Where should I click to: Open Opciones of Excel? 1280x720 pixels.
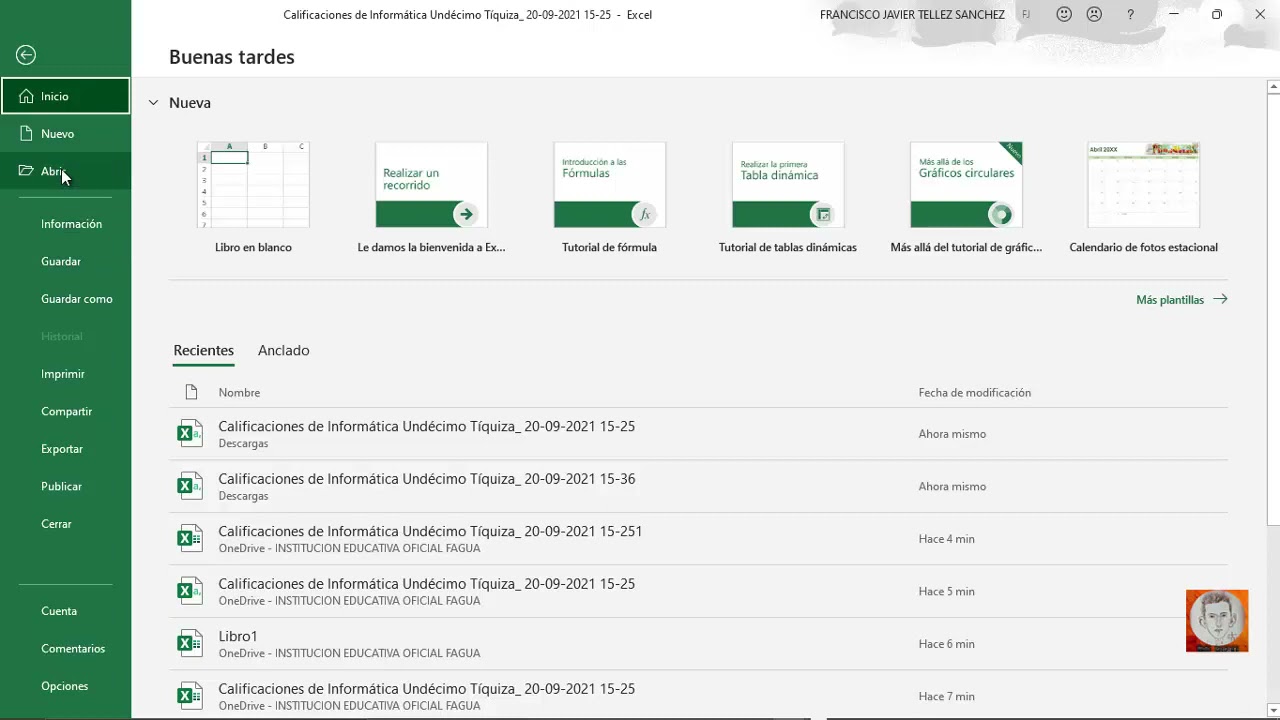(x=65, y=686)
